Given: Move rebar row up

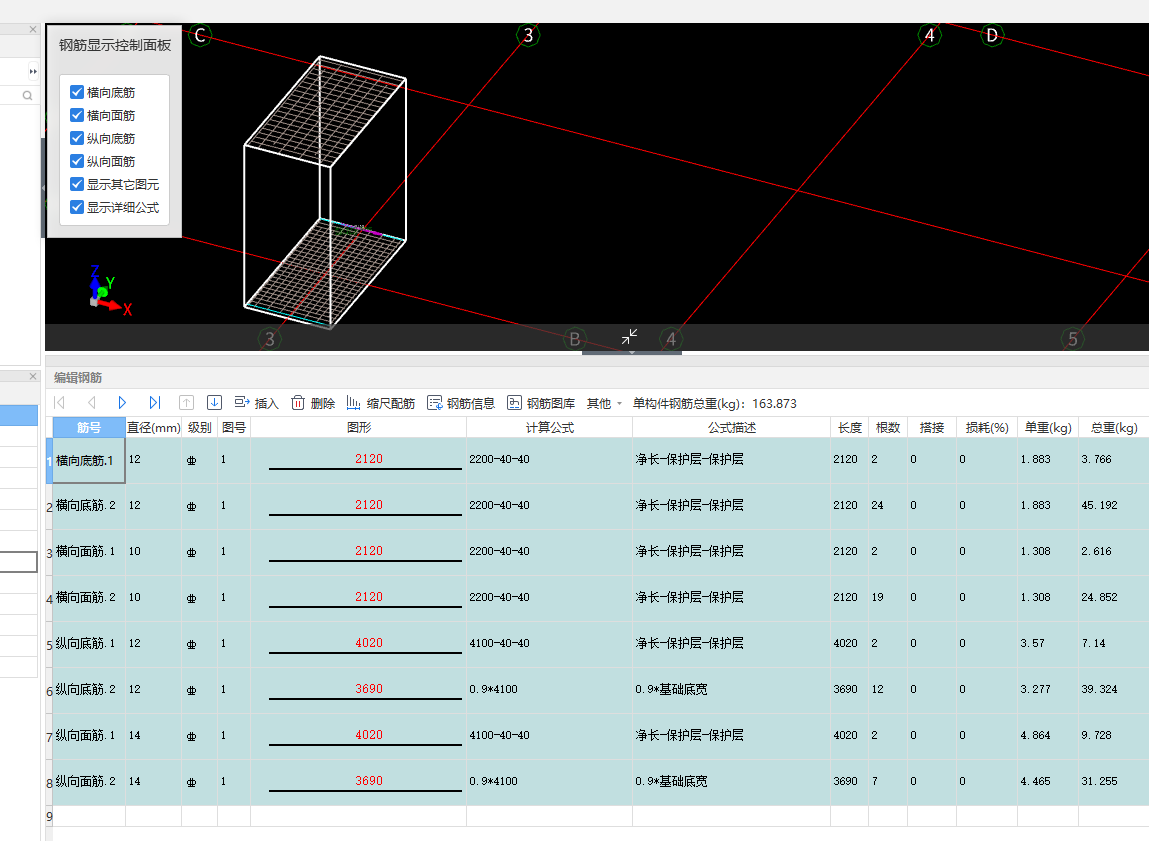Looking at the screenshot, I should coord(186,403).
